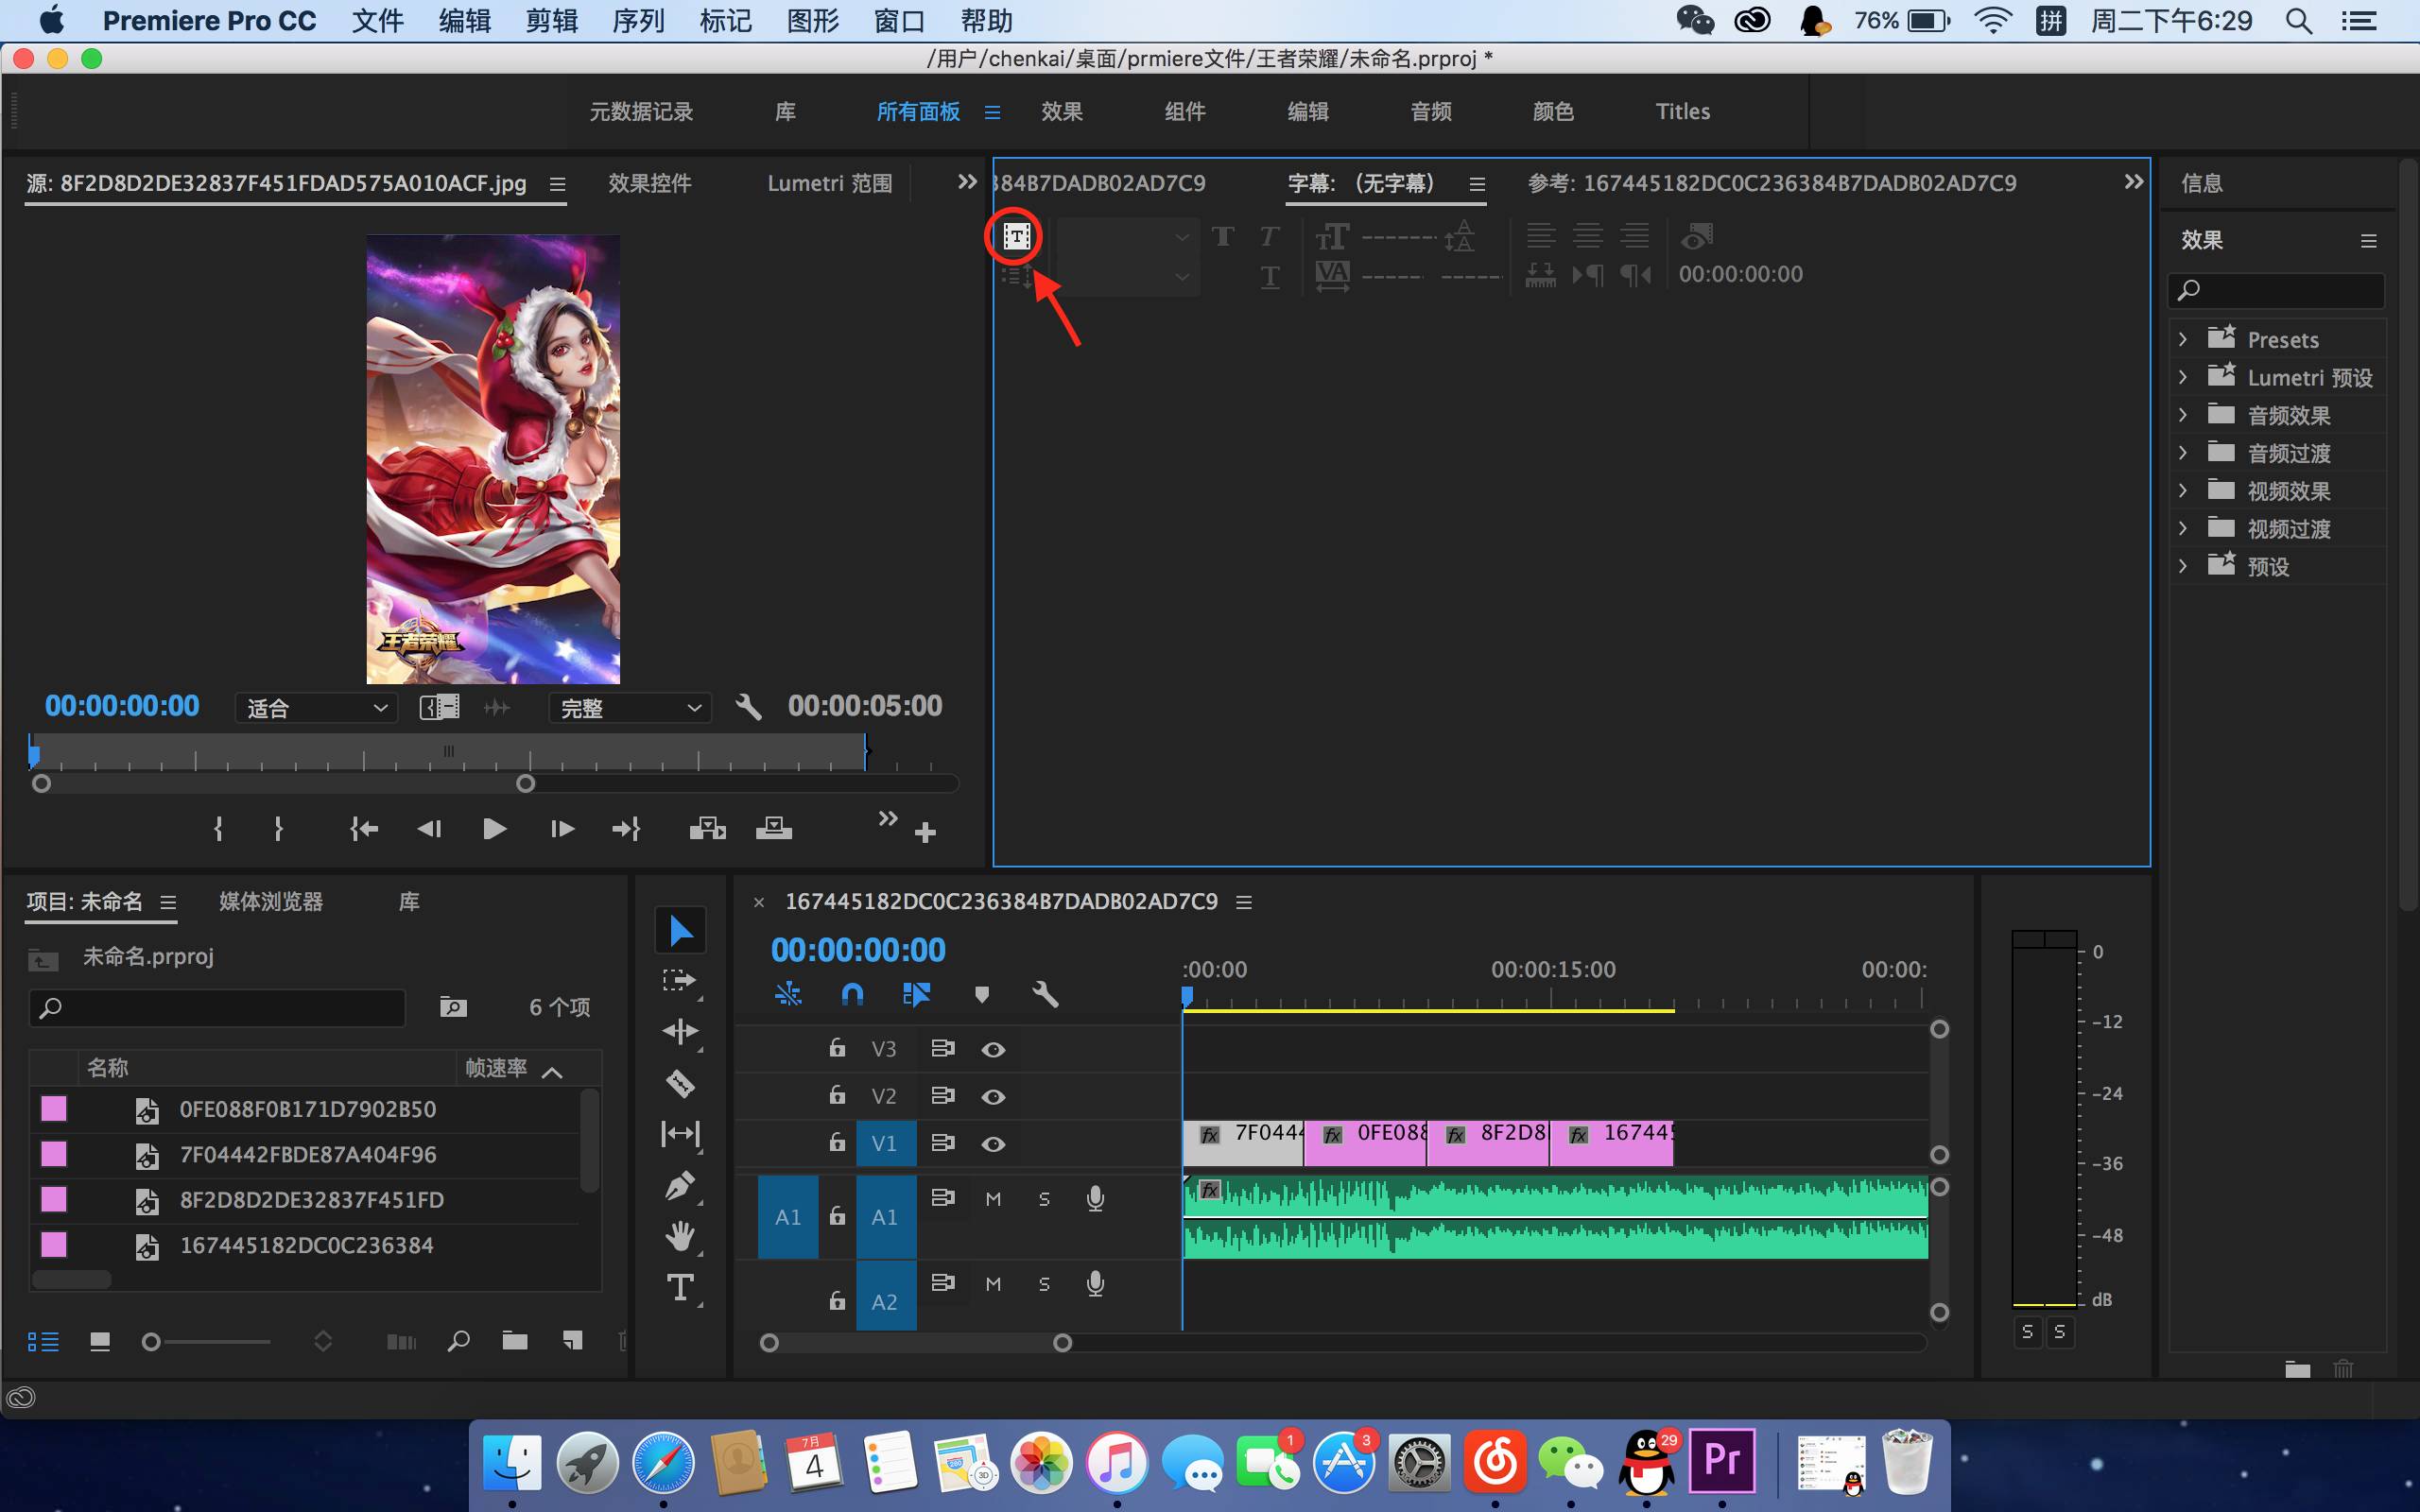Select clip 0FE088F0B171D7902B50 in project
Screen dimensions: 2420x1512
pos(307,1109)
